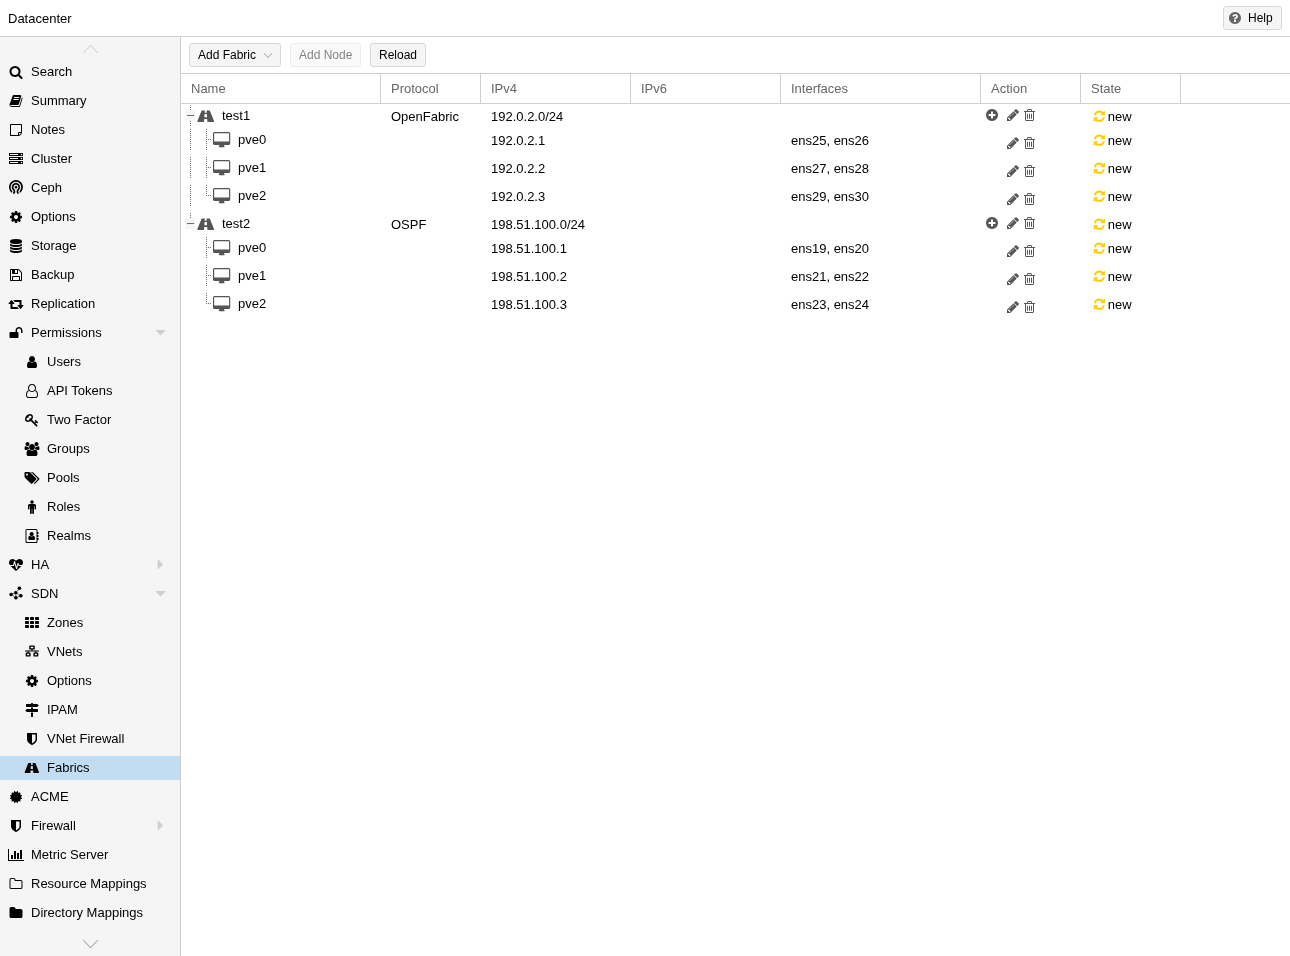Sort by Protocol column header
This screenshot has width=1290, height=956.
click(x=431, y=89)
